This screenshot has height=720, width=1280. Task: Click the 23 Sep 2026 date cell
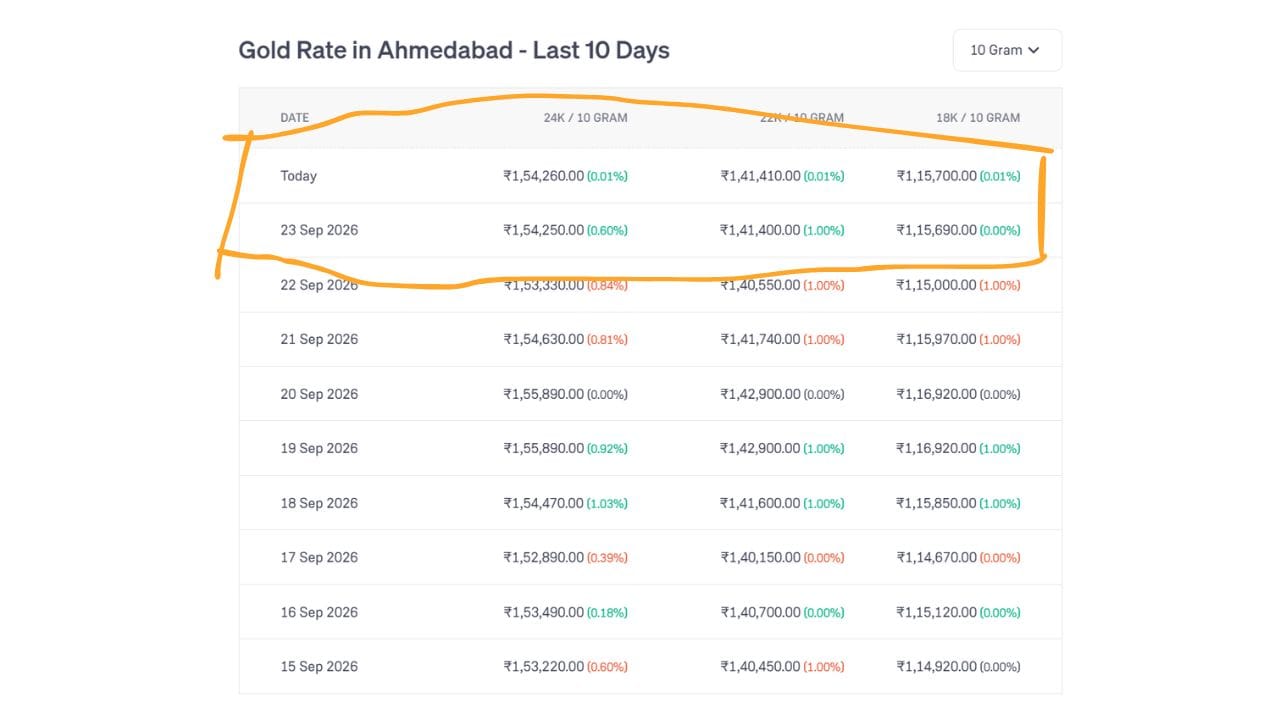pyautogui.click(x=319, y=230)
